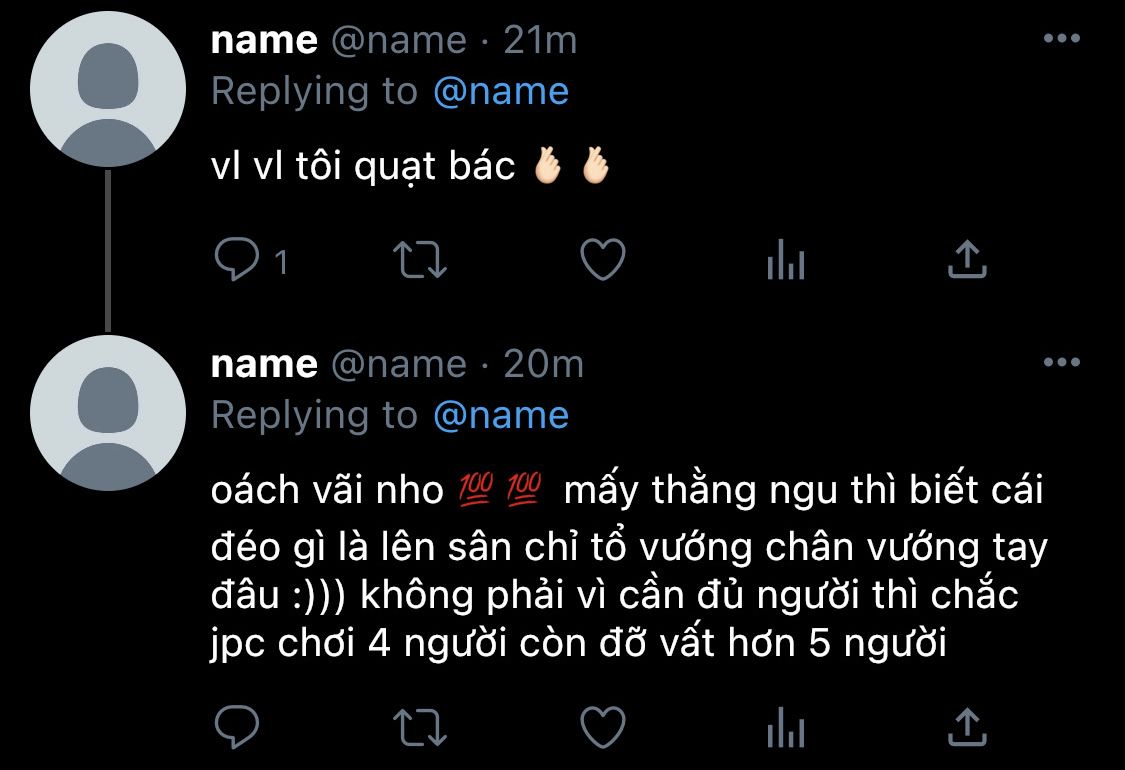Share the 20m tweet
Image resolution: width=1125 pixels, height=770 pixels.
pyautogui.click(x=967, y=727)
